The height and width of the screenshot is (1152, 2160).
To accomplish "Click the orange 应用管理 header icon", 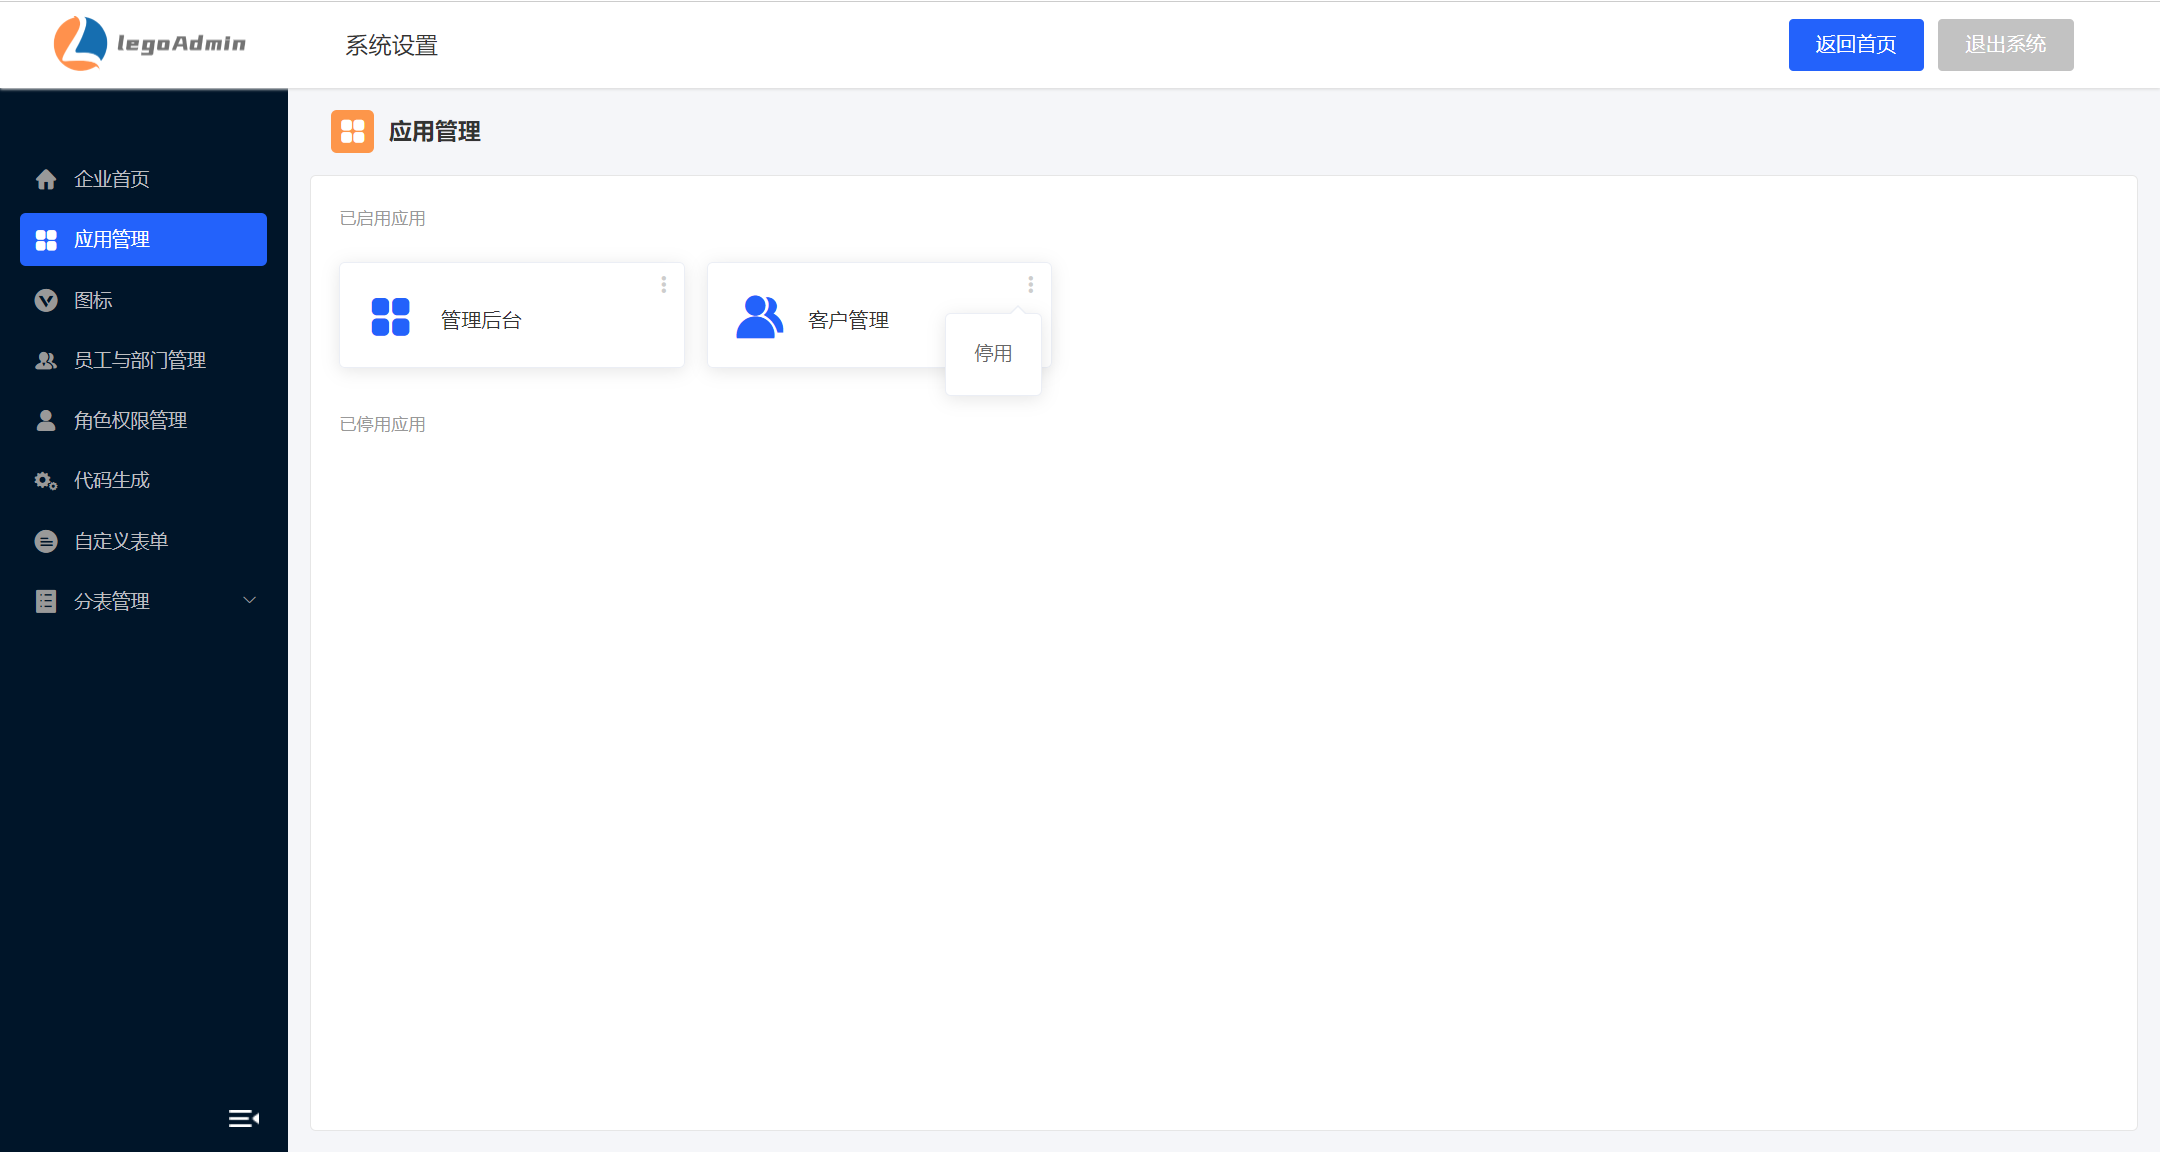I will pyautogui.click(x=352, y=131).
